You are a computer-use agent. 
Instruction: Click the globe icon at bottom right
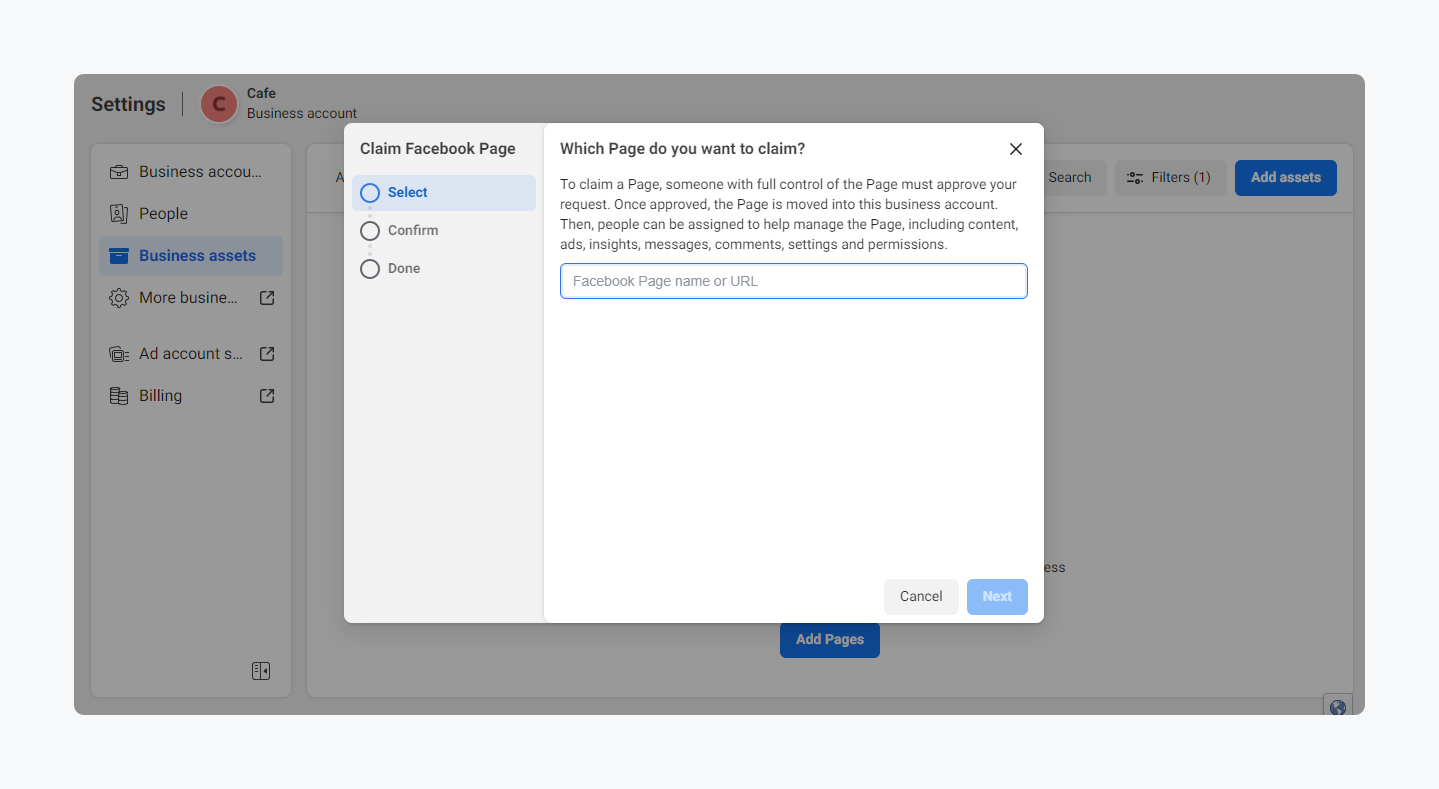coord(1337,707)
